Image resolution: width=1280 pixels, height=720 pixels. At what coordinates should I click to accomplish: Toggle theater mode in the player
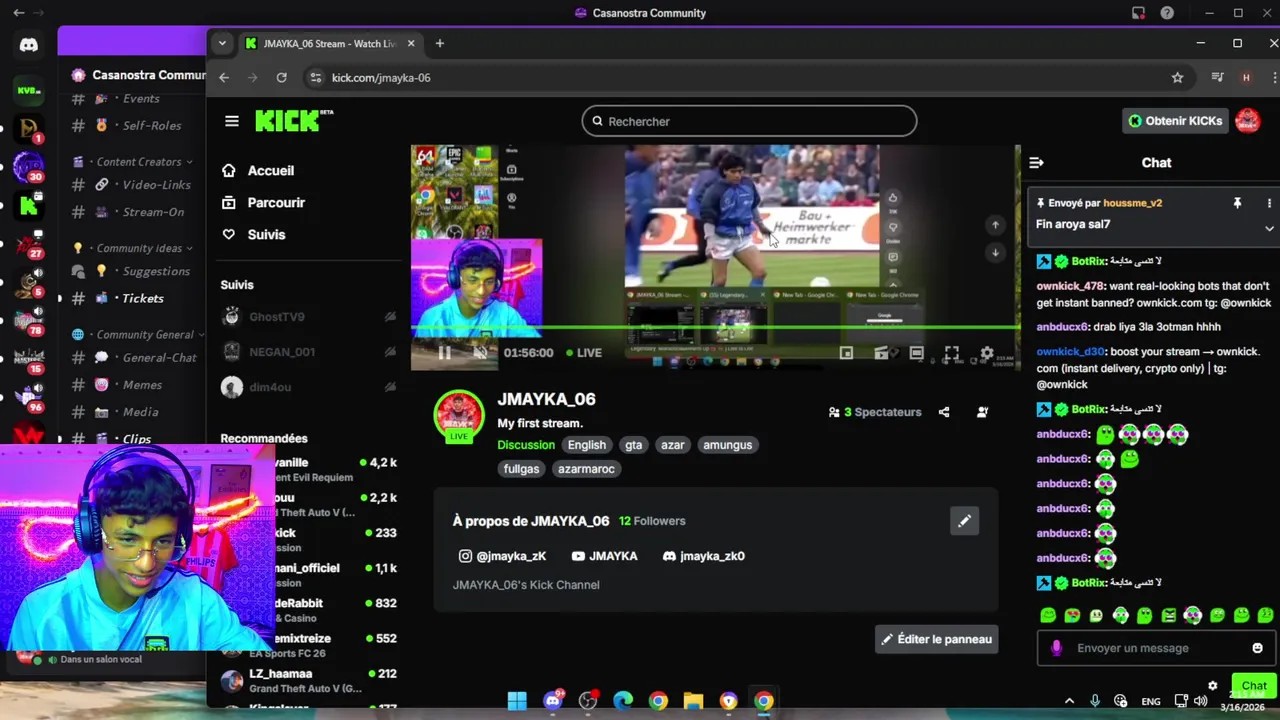pyautogui.click(x=916, y=353)
